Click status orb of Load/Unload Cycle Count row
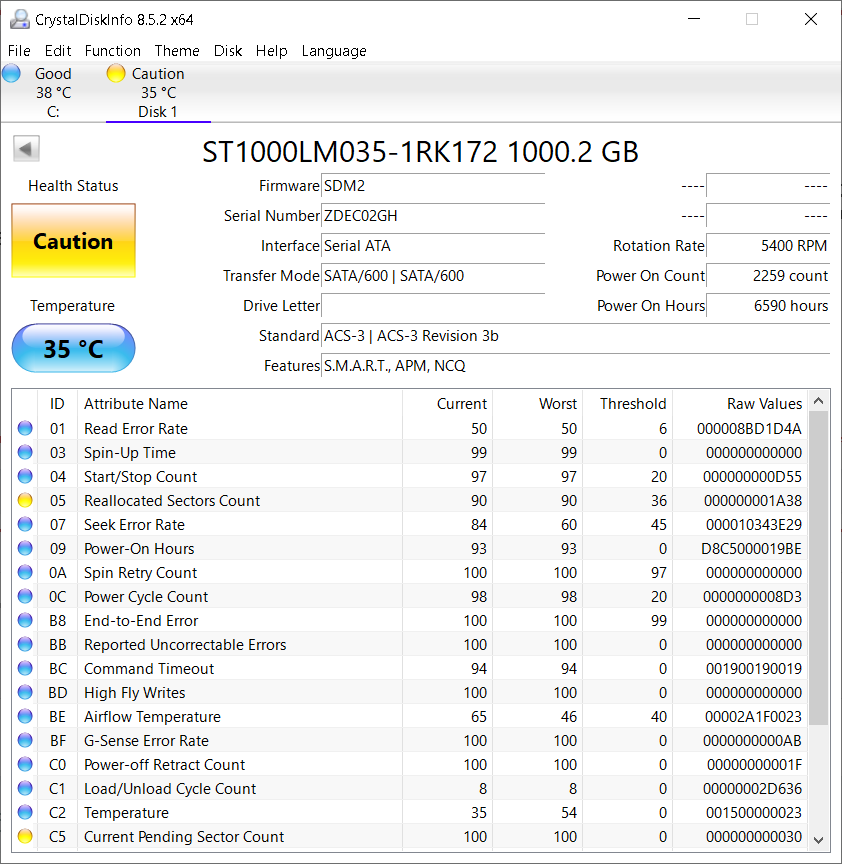The image size is (842, 864). (25, 789)
